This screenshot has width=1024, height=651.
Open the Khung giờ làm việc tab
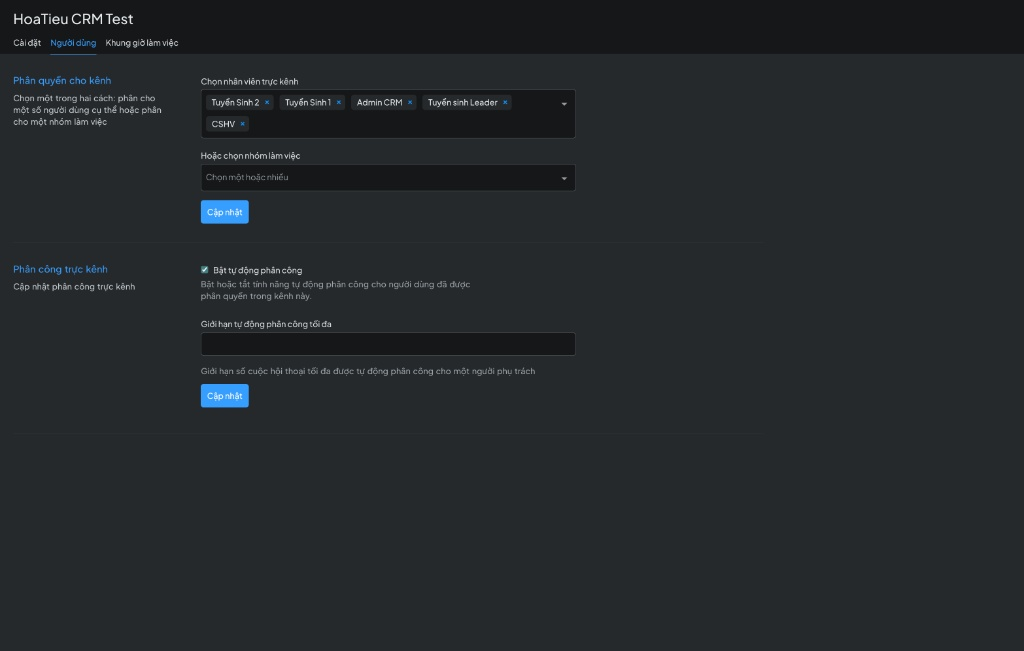point(142,43)
